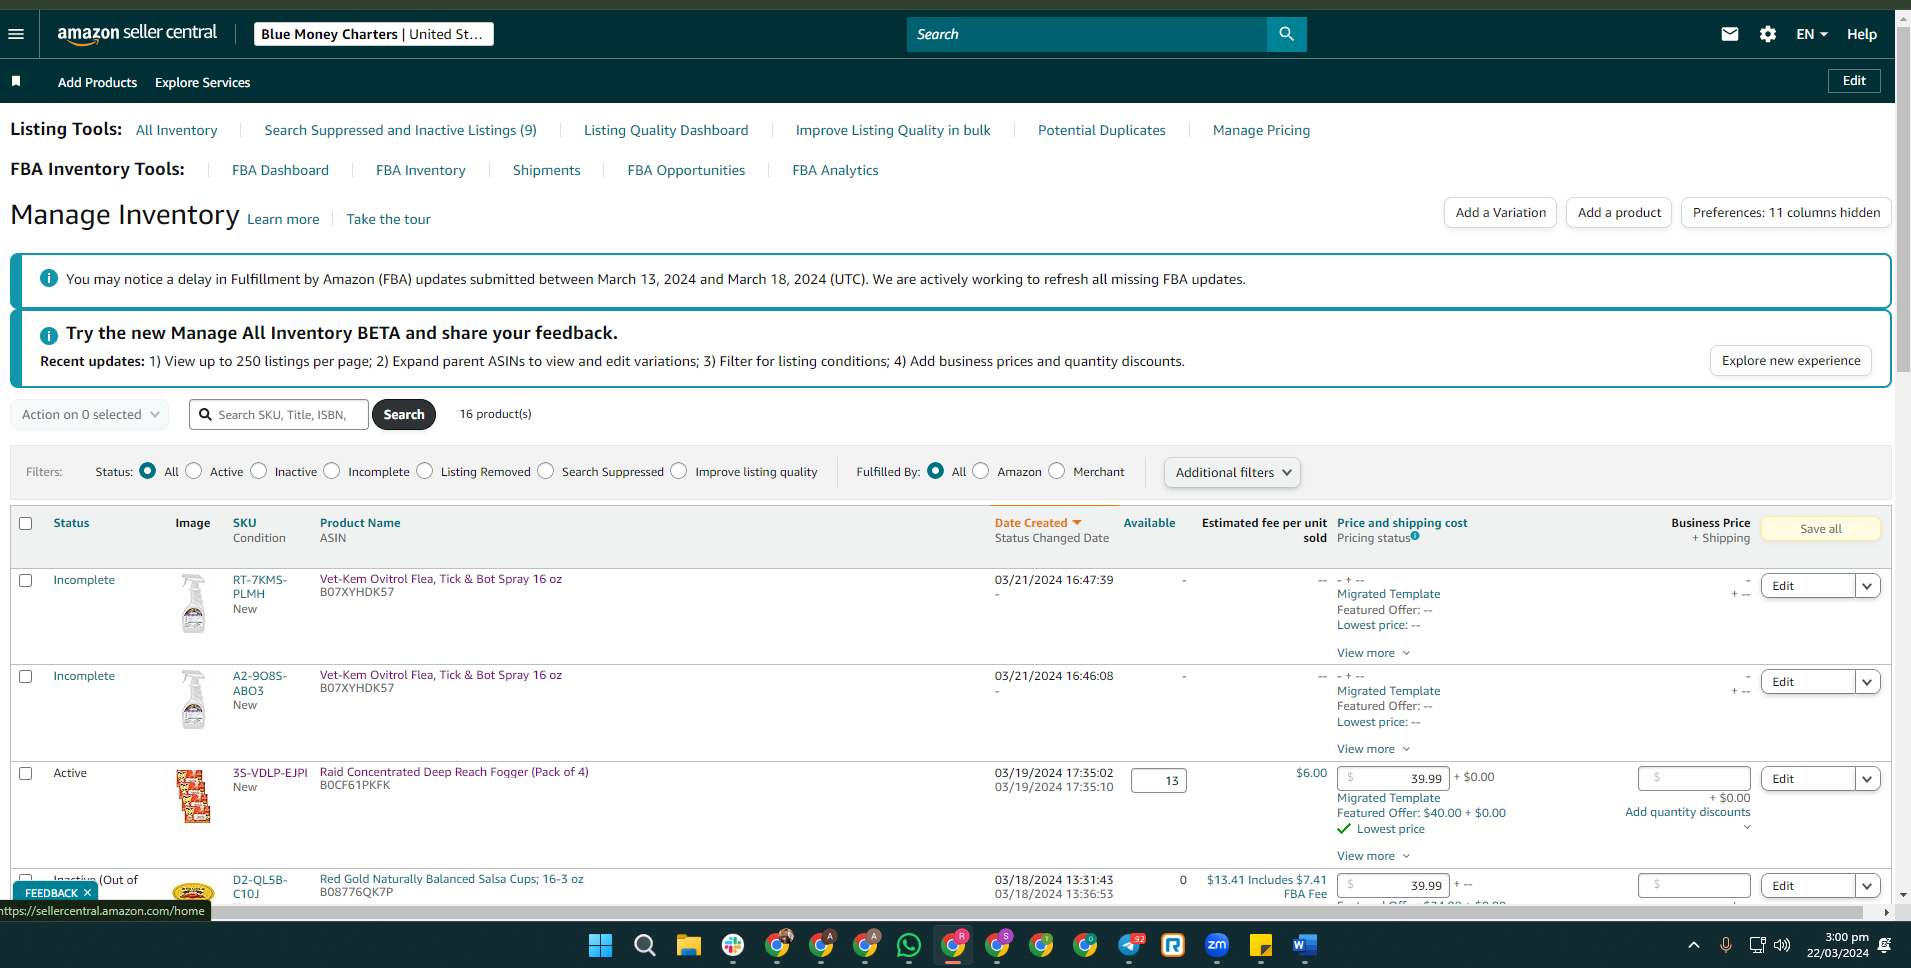Click the info icon on the FBA delay notice
The image size is (1911, 968).
coord(48,278)
